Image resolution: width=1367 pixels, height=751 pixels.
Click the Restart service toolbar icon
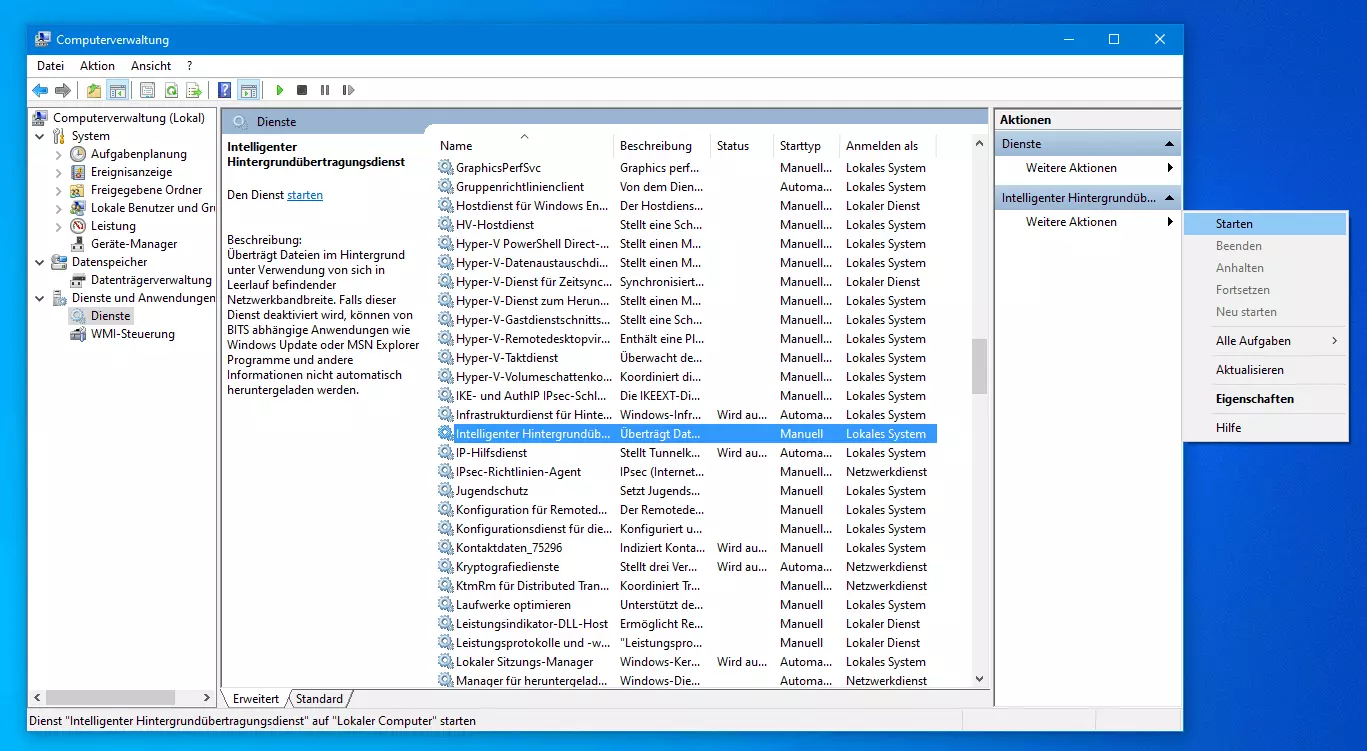tap(348, 90)
